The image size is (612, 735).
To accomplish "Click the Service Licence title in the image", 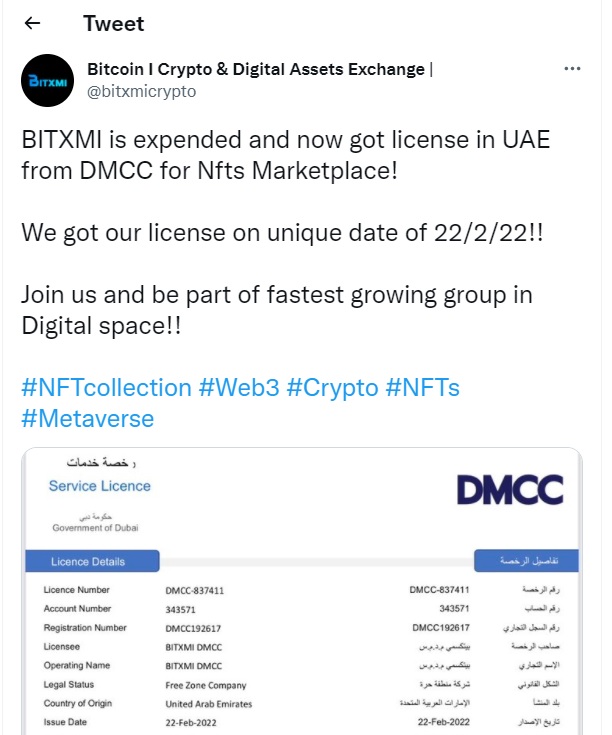I will (100, 486).
